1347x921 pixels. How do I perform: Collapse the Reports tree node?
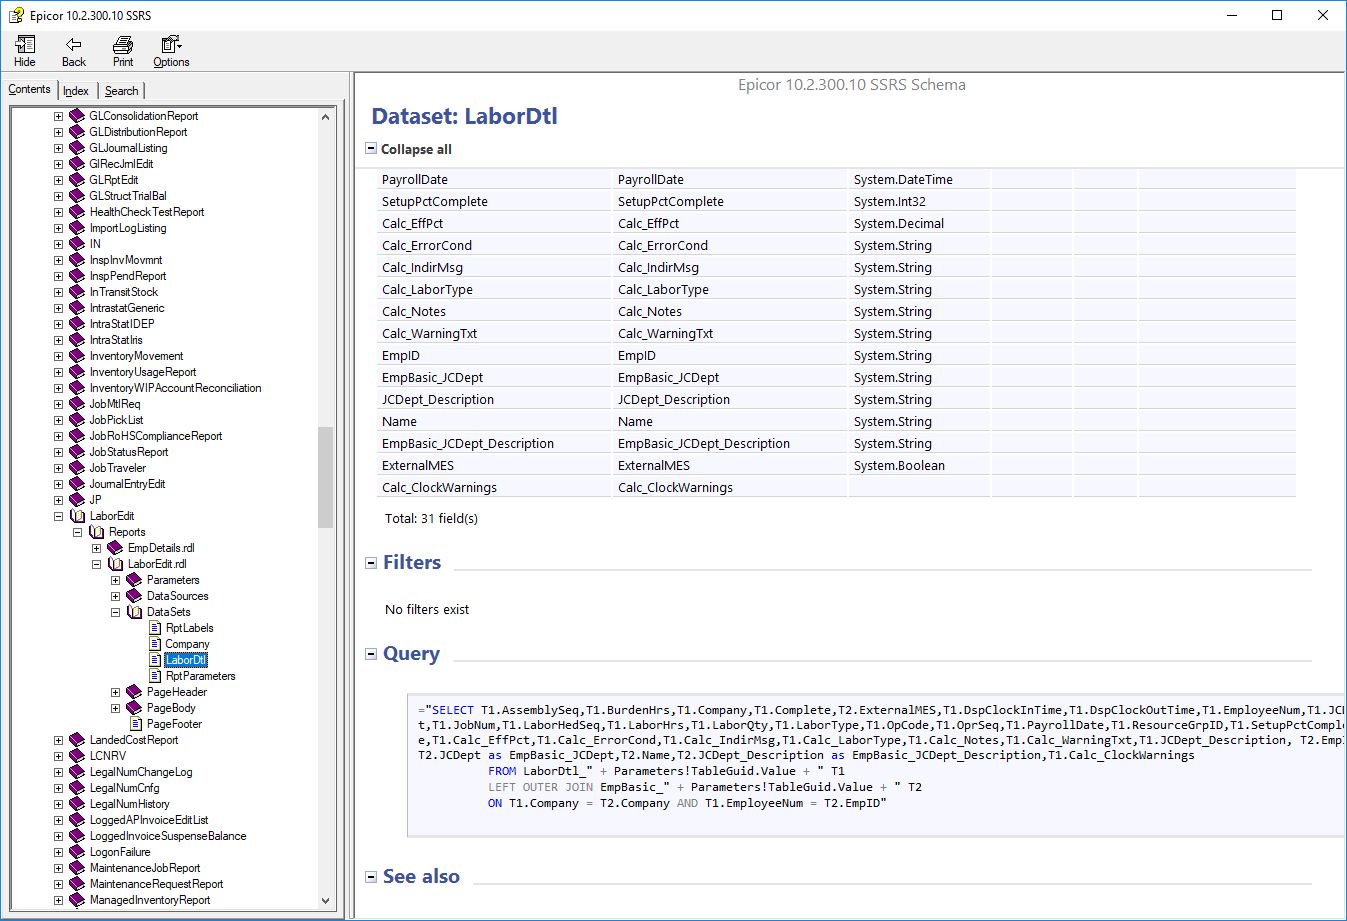point(77,532)
